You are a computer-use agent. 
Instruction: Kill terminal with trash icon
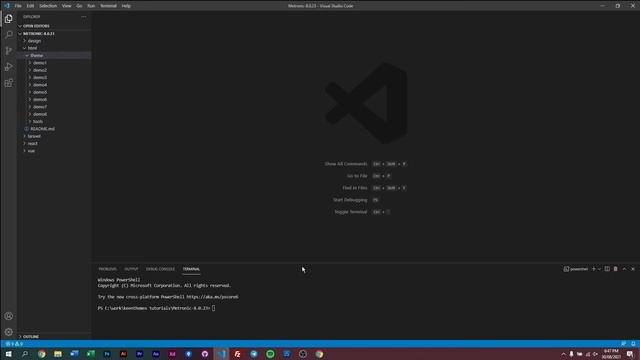616,269
